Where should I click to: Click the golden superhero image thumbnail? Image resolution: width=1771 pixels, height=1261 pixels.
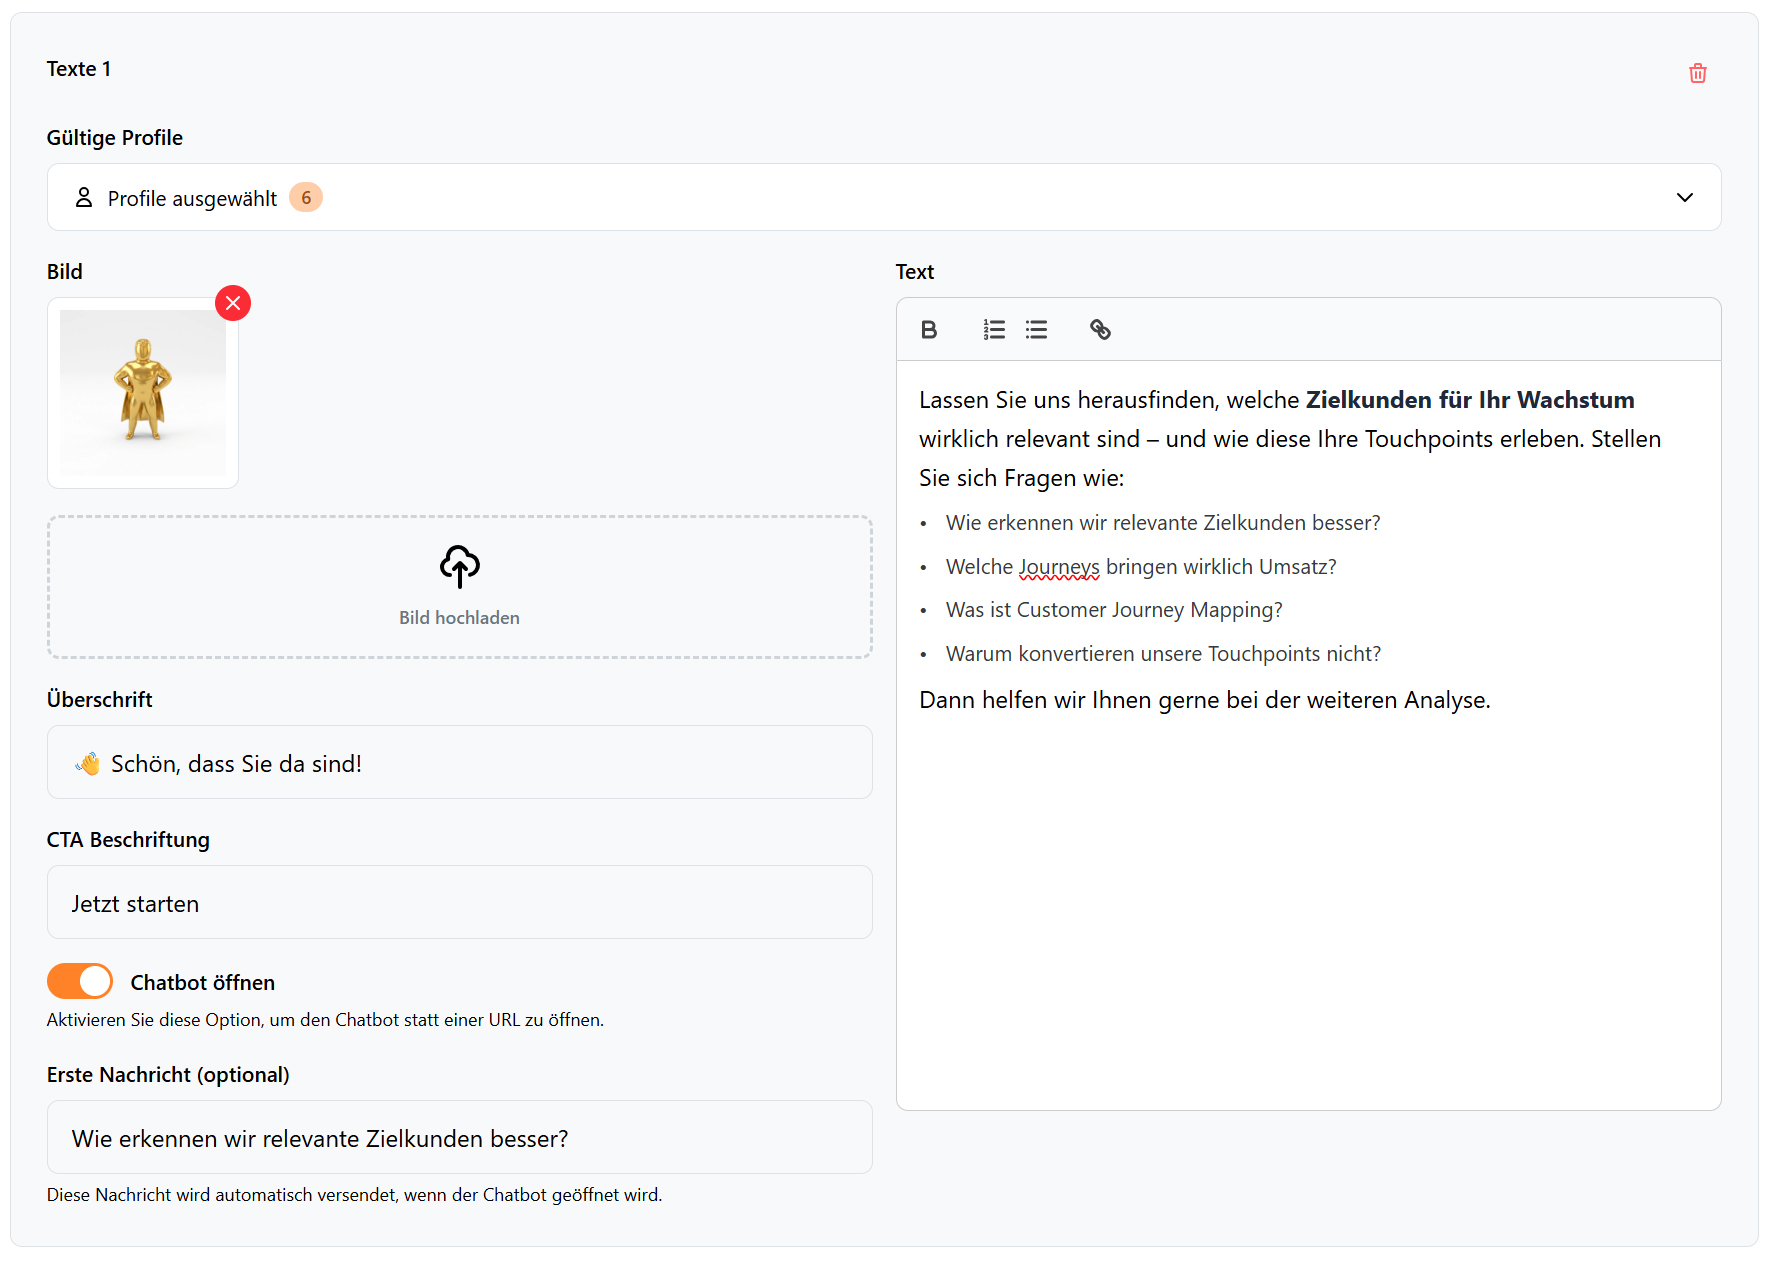coord(143,393)
